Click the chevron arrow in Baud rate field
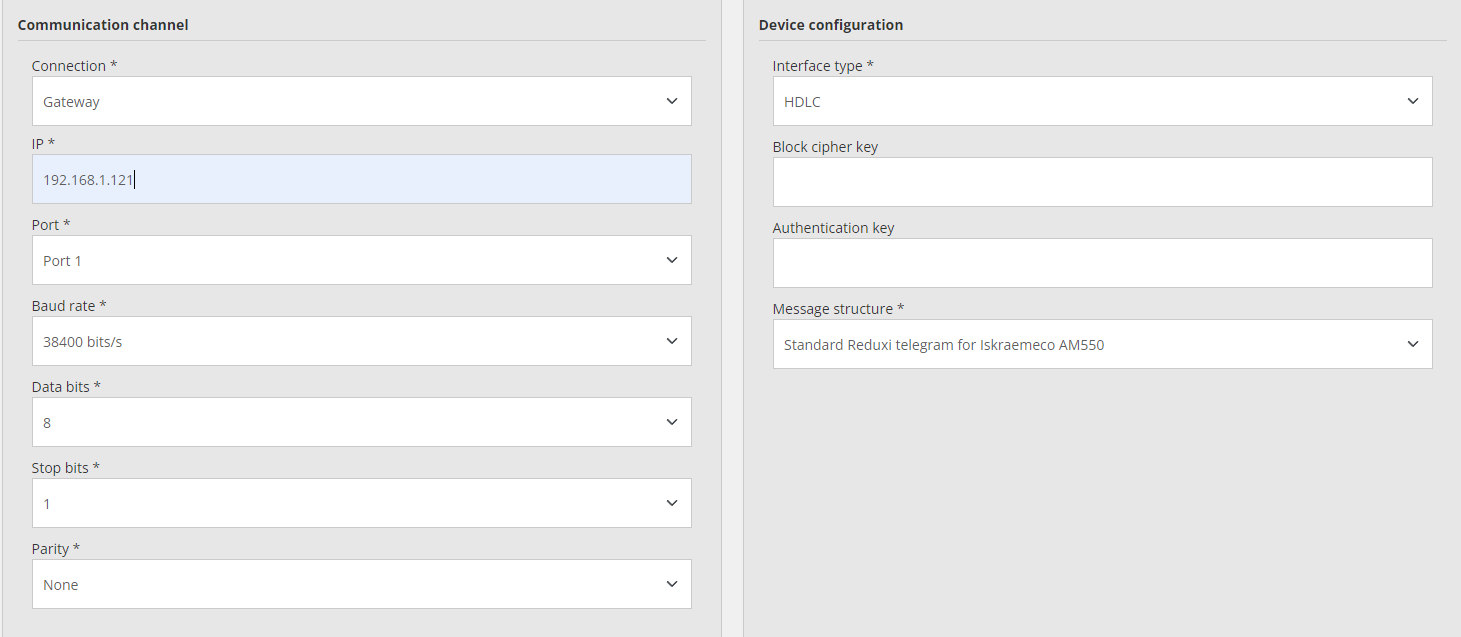 tap(672, 341)
